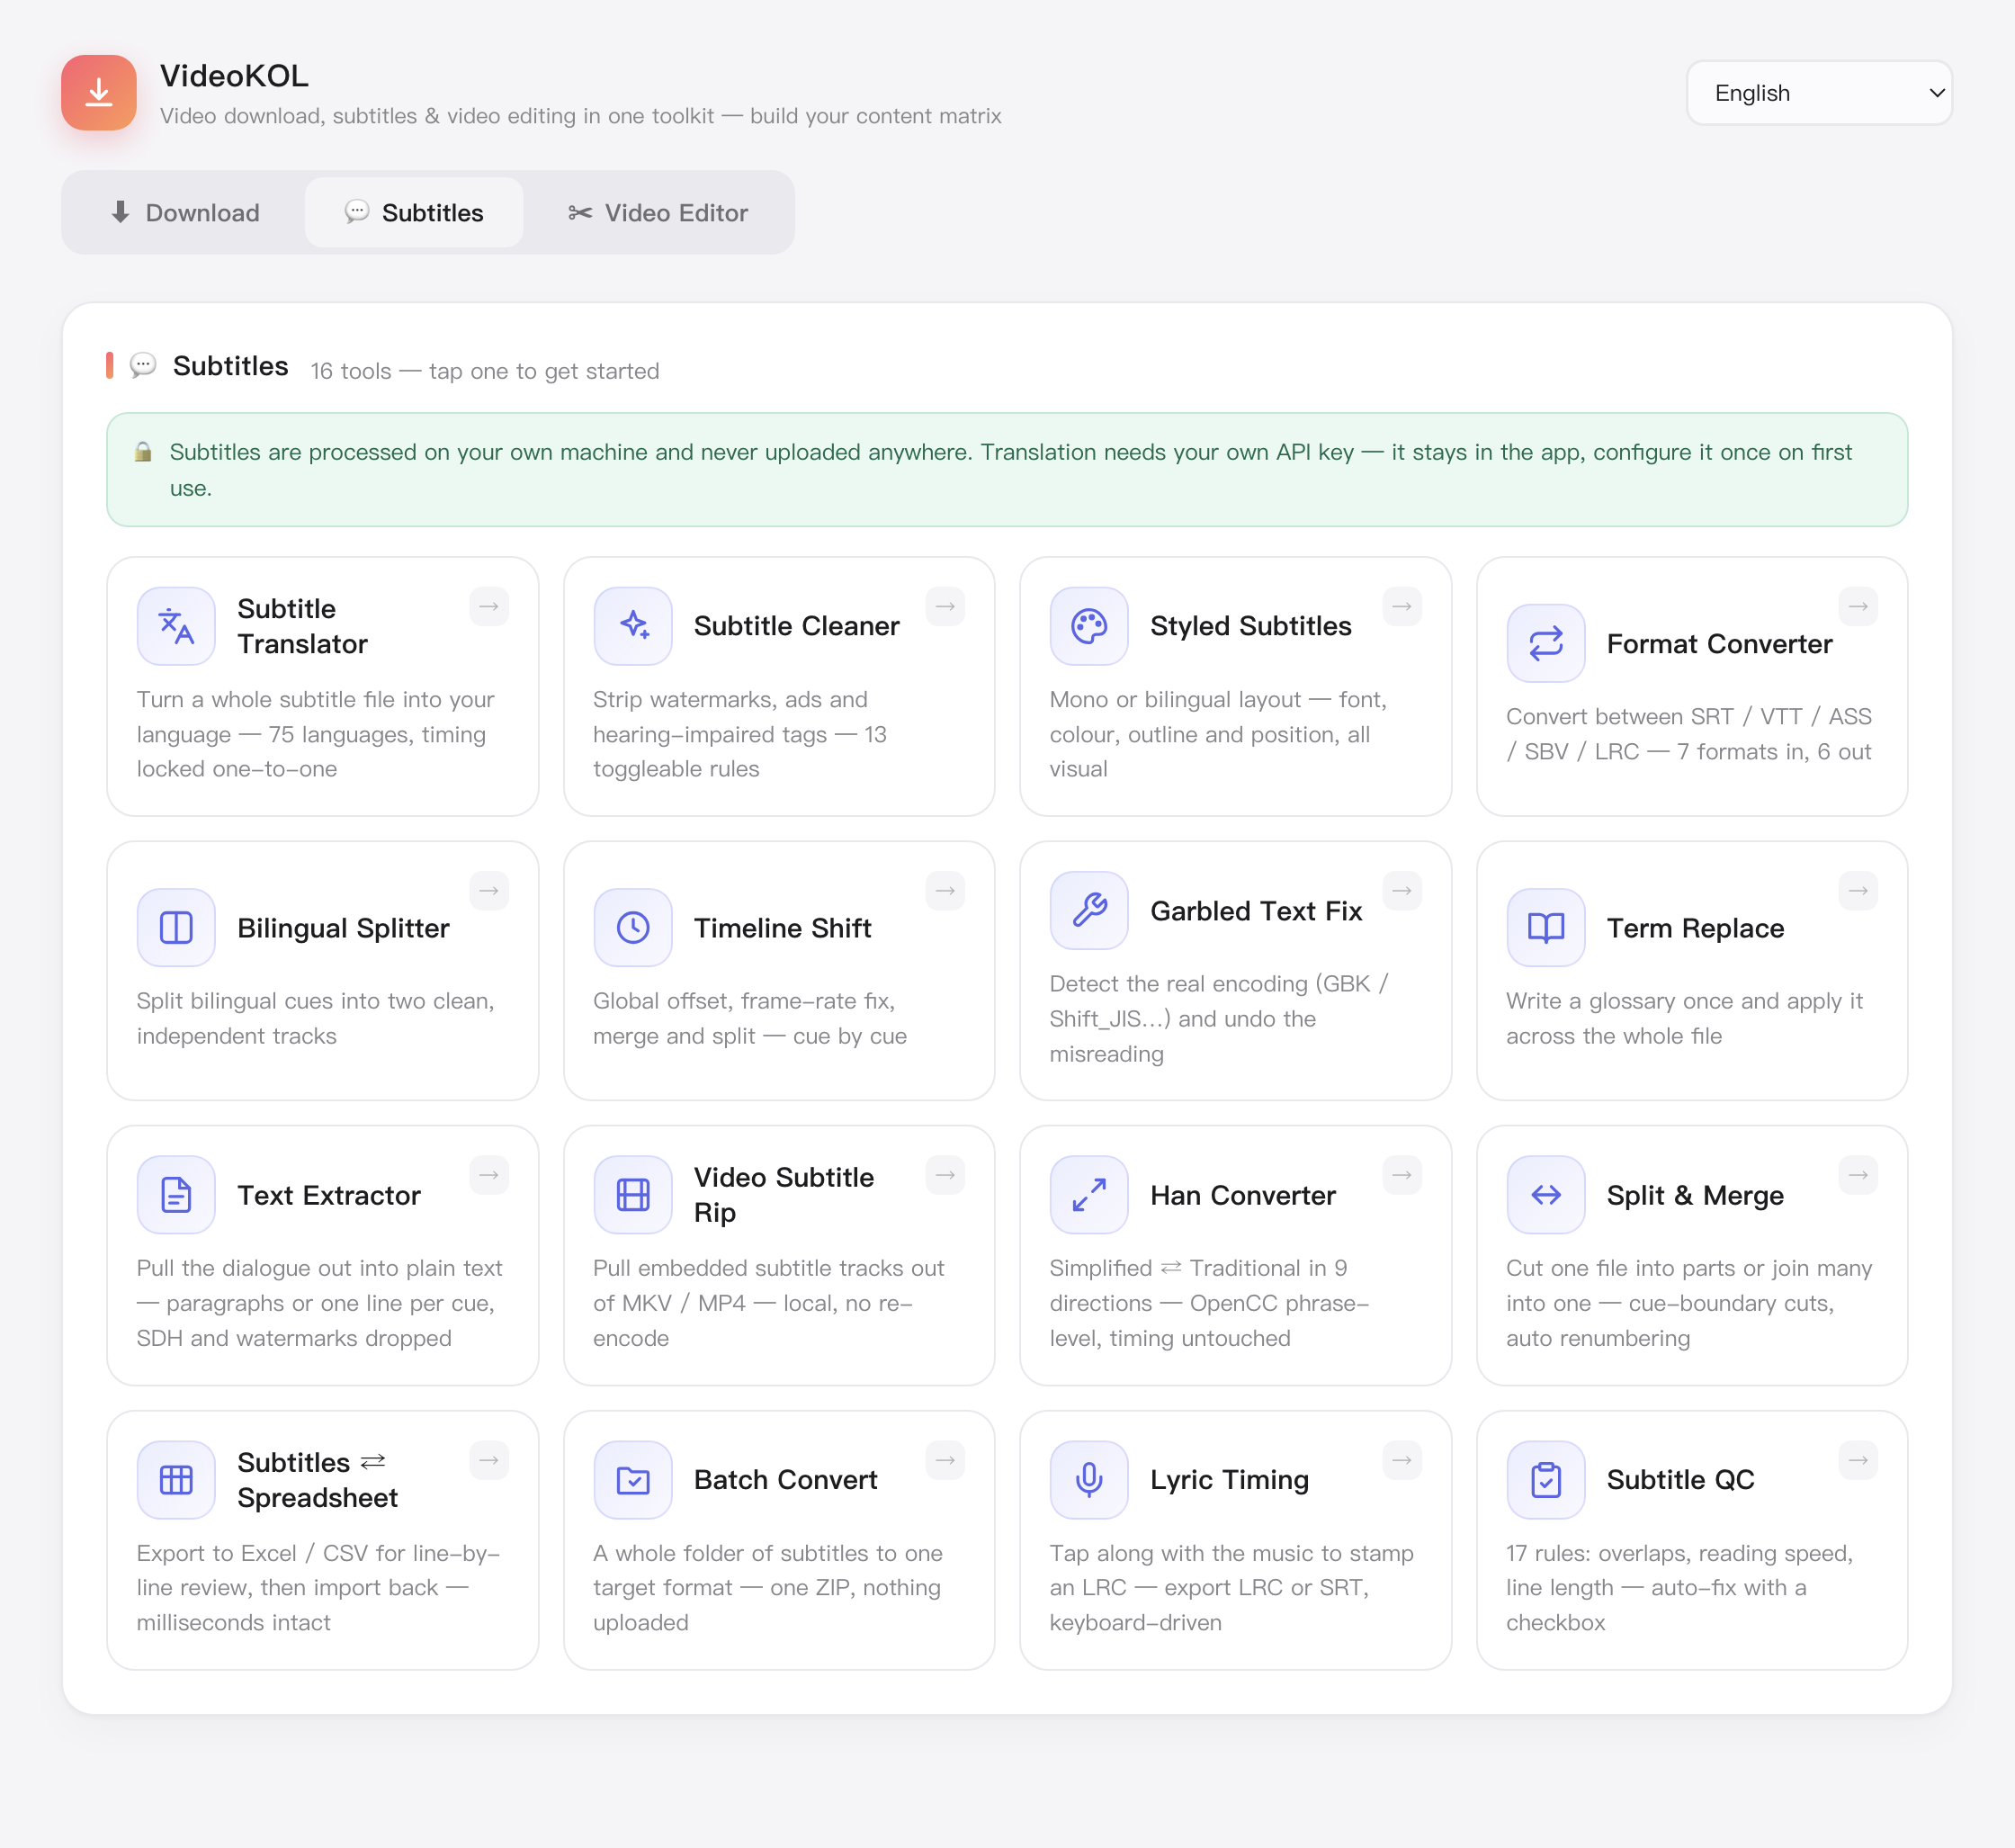Click the Garbled Text Fix wrench icon
This screenshot has height=1848, width=2015.
(1089, 910)
